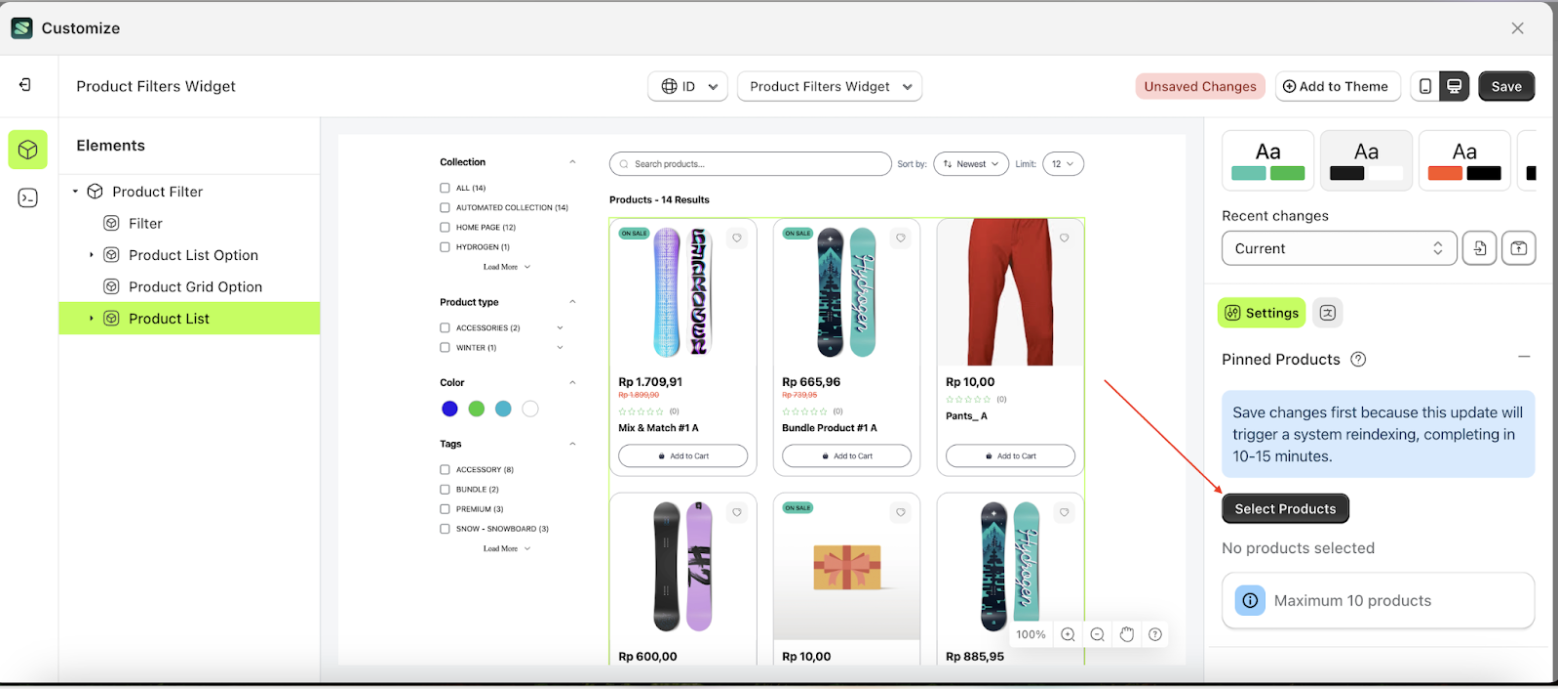Check the HYDROGEN collection checkbox
This screenshot has height=694, width=1562.
point(445,247)
